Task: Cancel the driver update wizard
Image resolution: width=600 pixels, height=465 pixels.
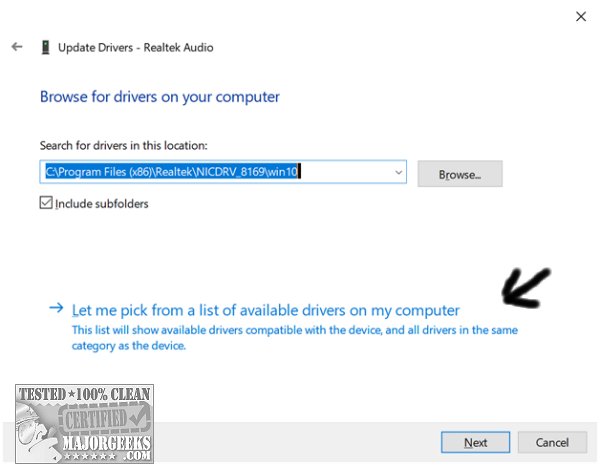Action: pos(552,442)
